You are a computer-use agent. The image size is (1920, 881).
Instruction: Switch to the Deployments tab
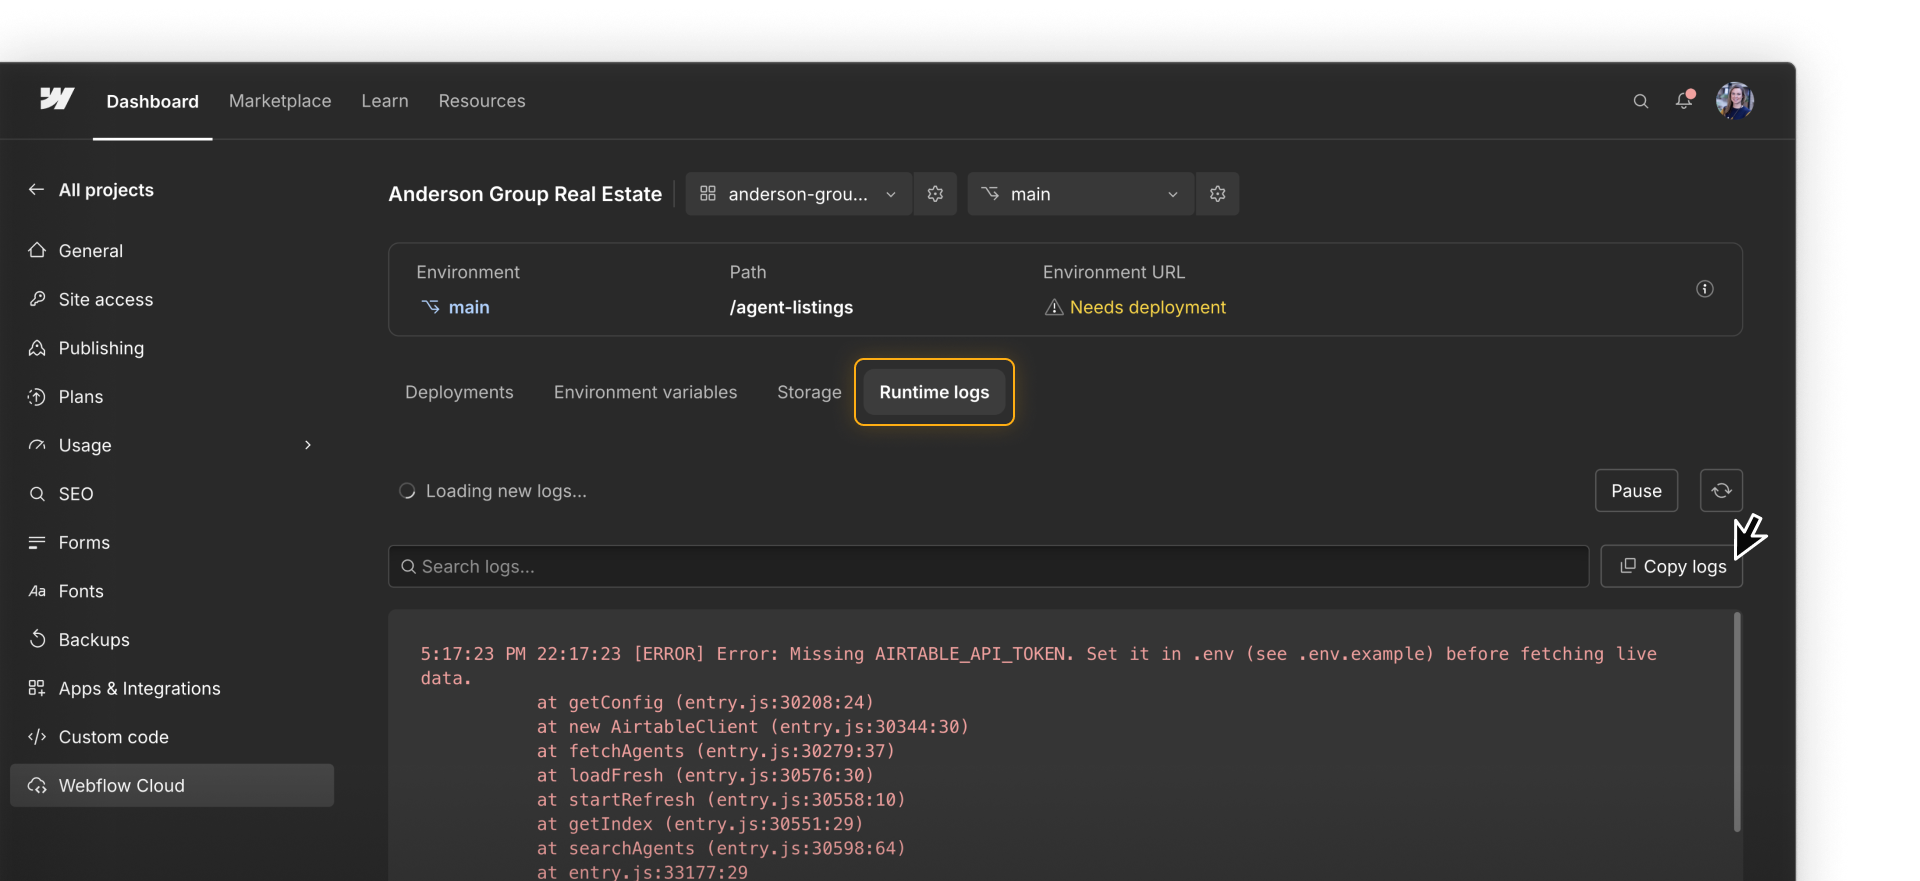pyautogui.click(x=459, y=392)
